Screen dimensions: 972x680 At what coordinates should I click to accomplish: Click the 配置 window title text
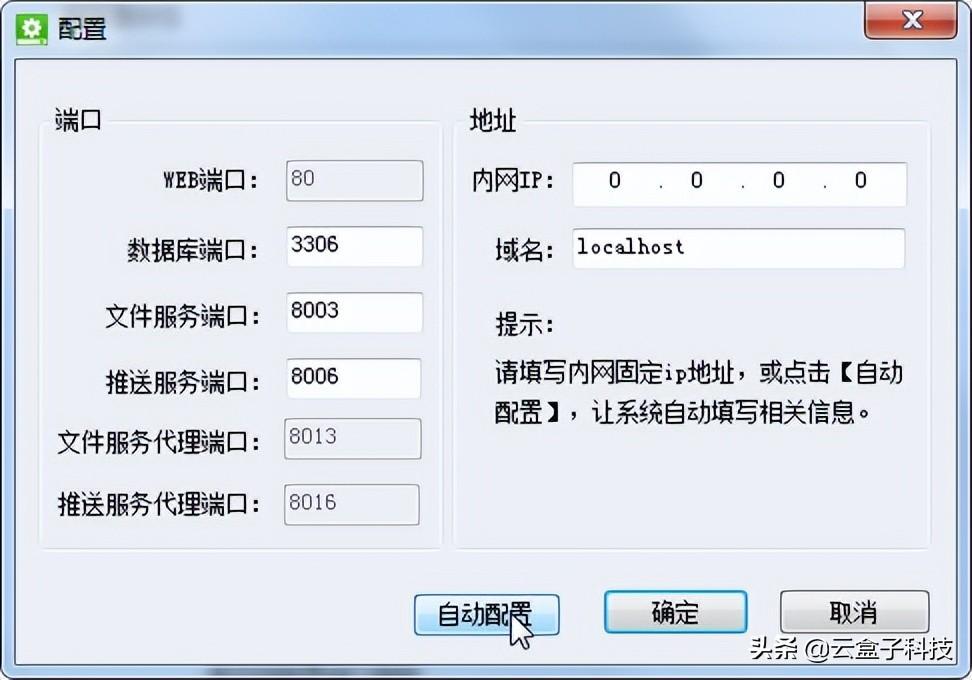click(x=82, y=29)
